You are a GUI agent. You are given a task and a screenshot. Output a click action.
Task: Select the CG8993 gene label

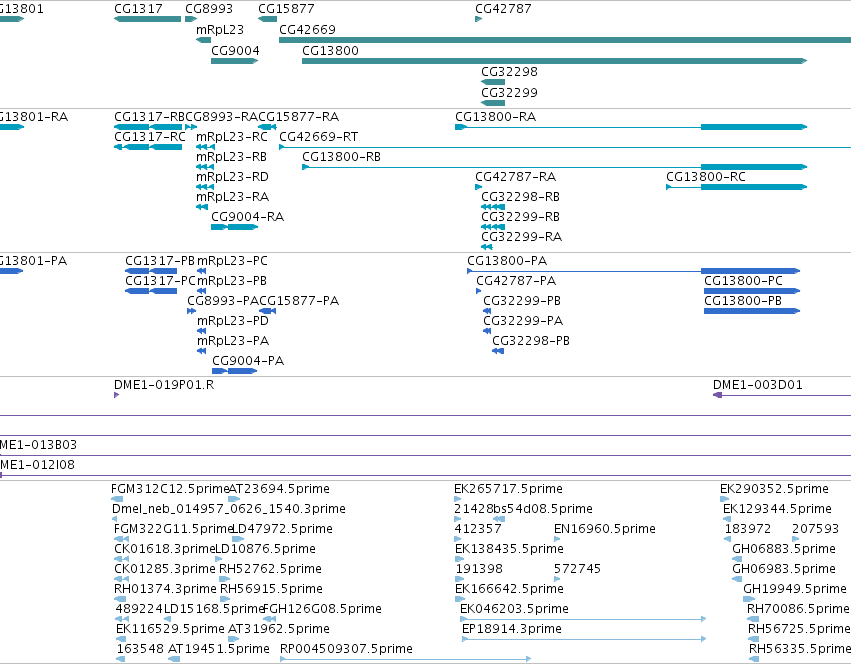(x=209, y=9)
